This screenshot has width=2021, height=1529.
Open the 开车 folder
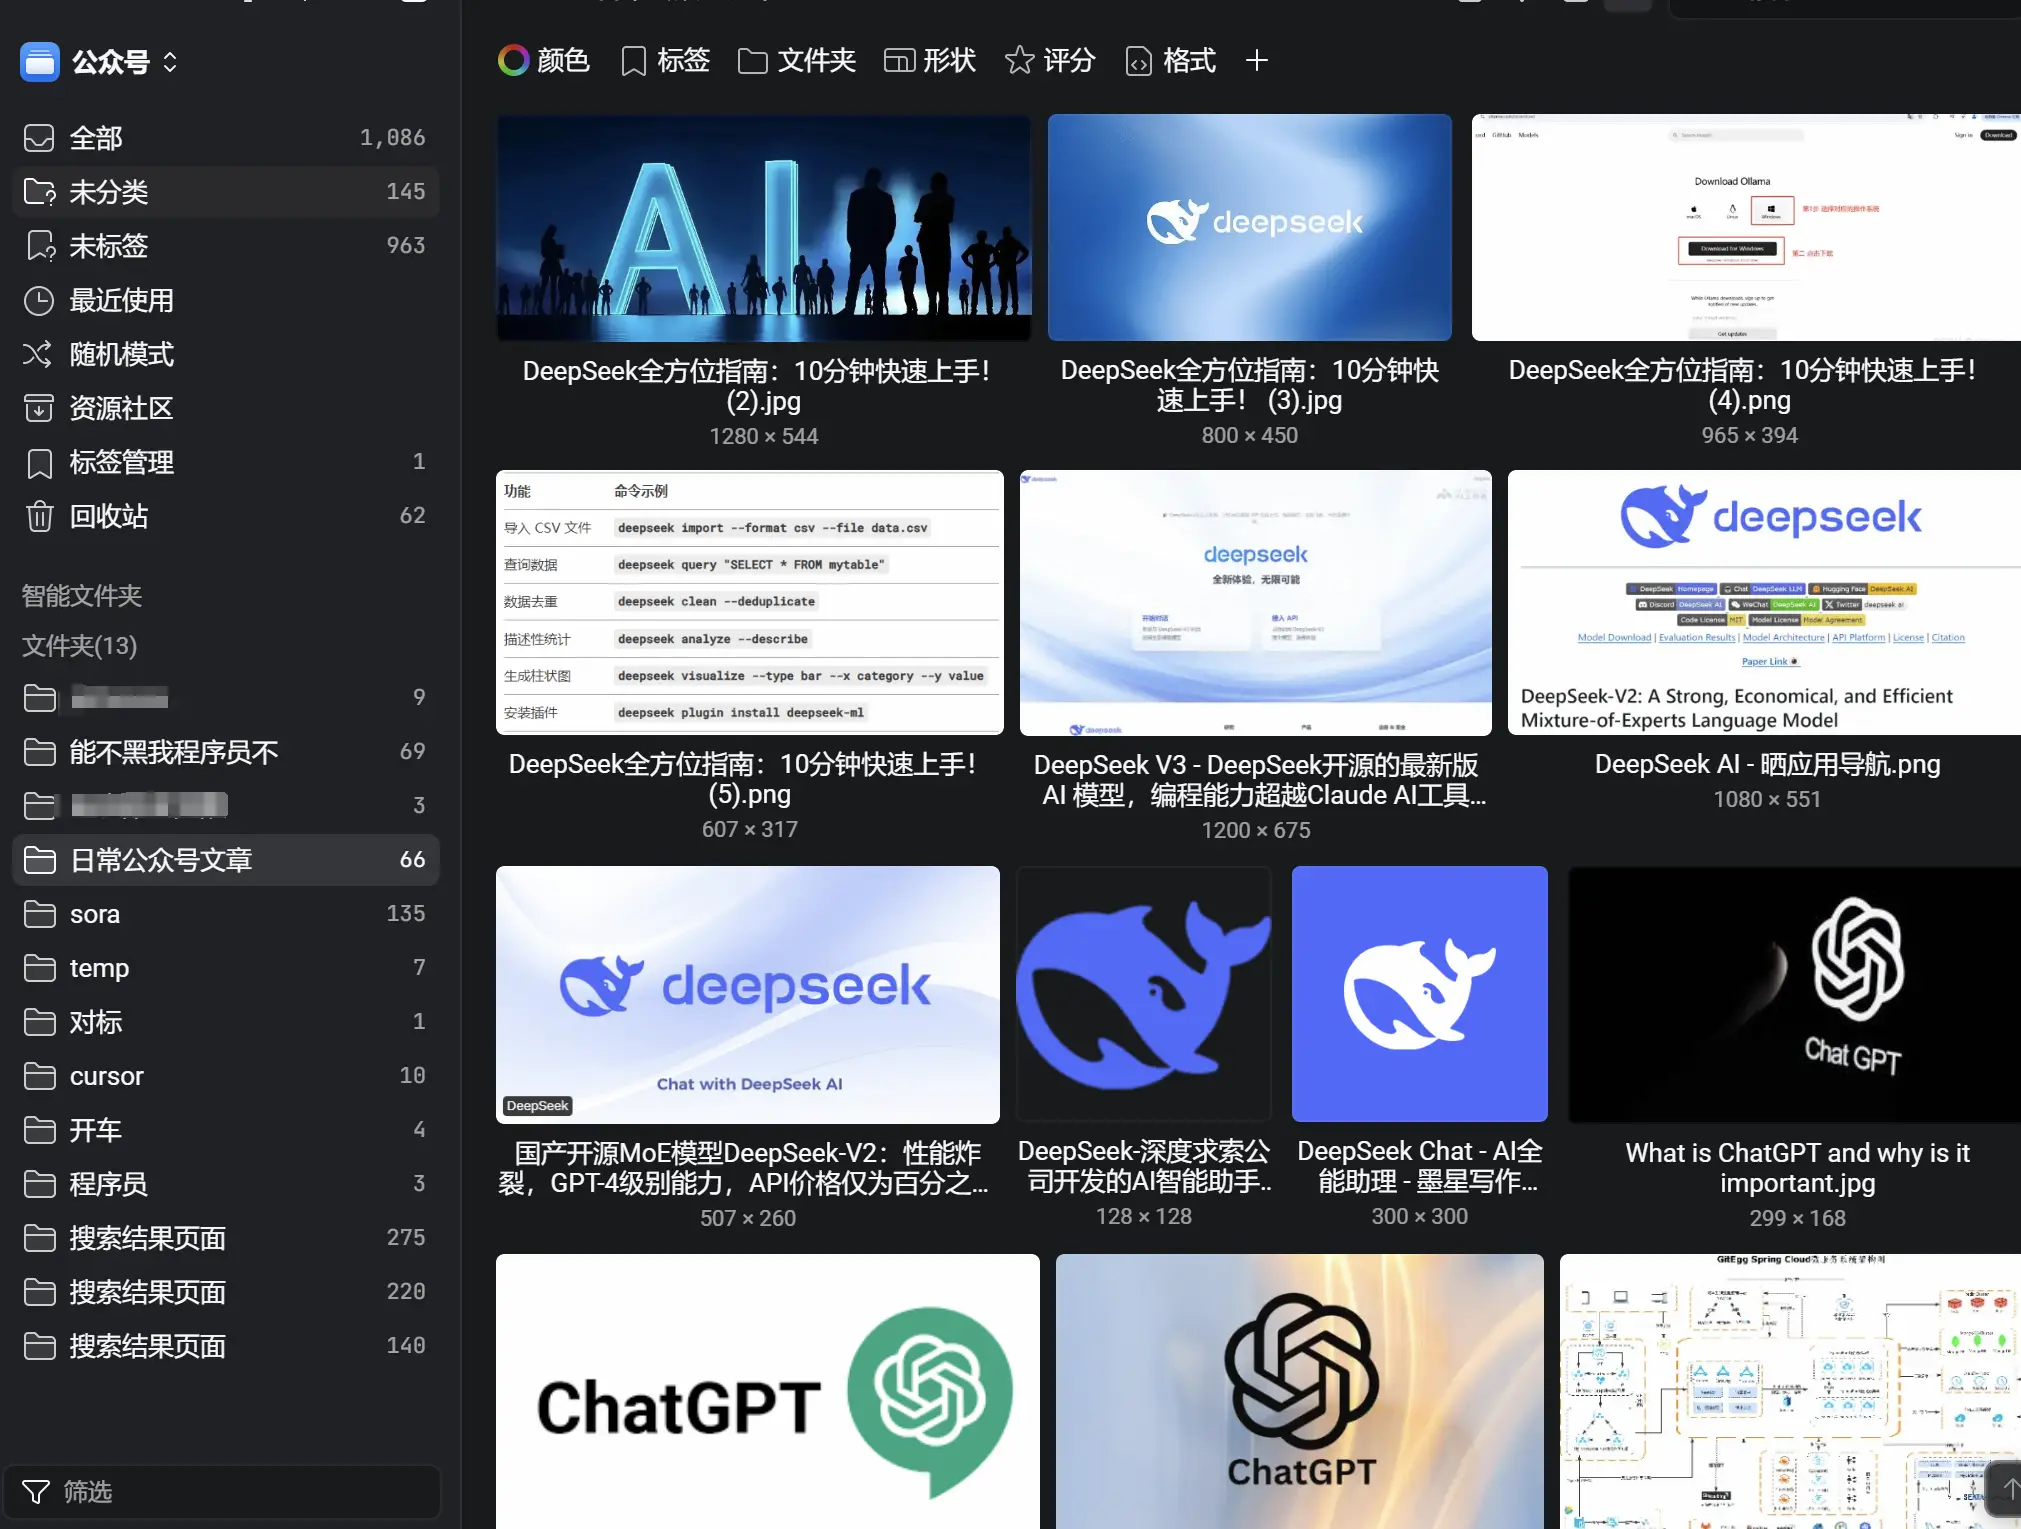225,1130
